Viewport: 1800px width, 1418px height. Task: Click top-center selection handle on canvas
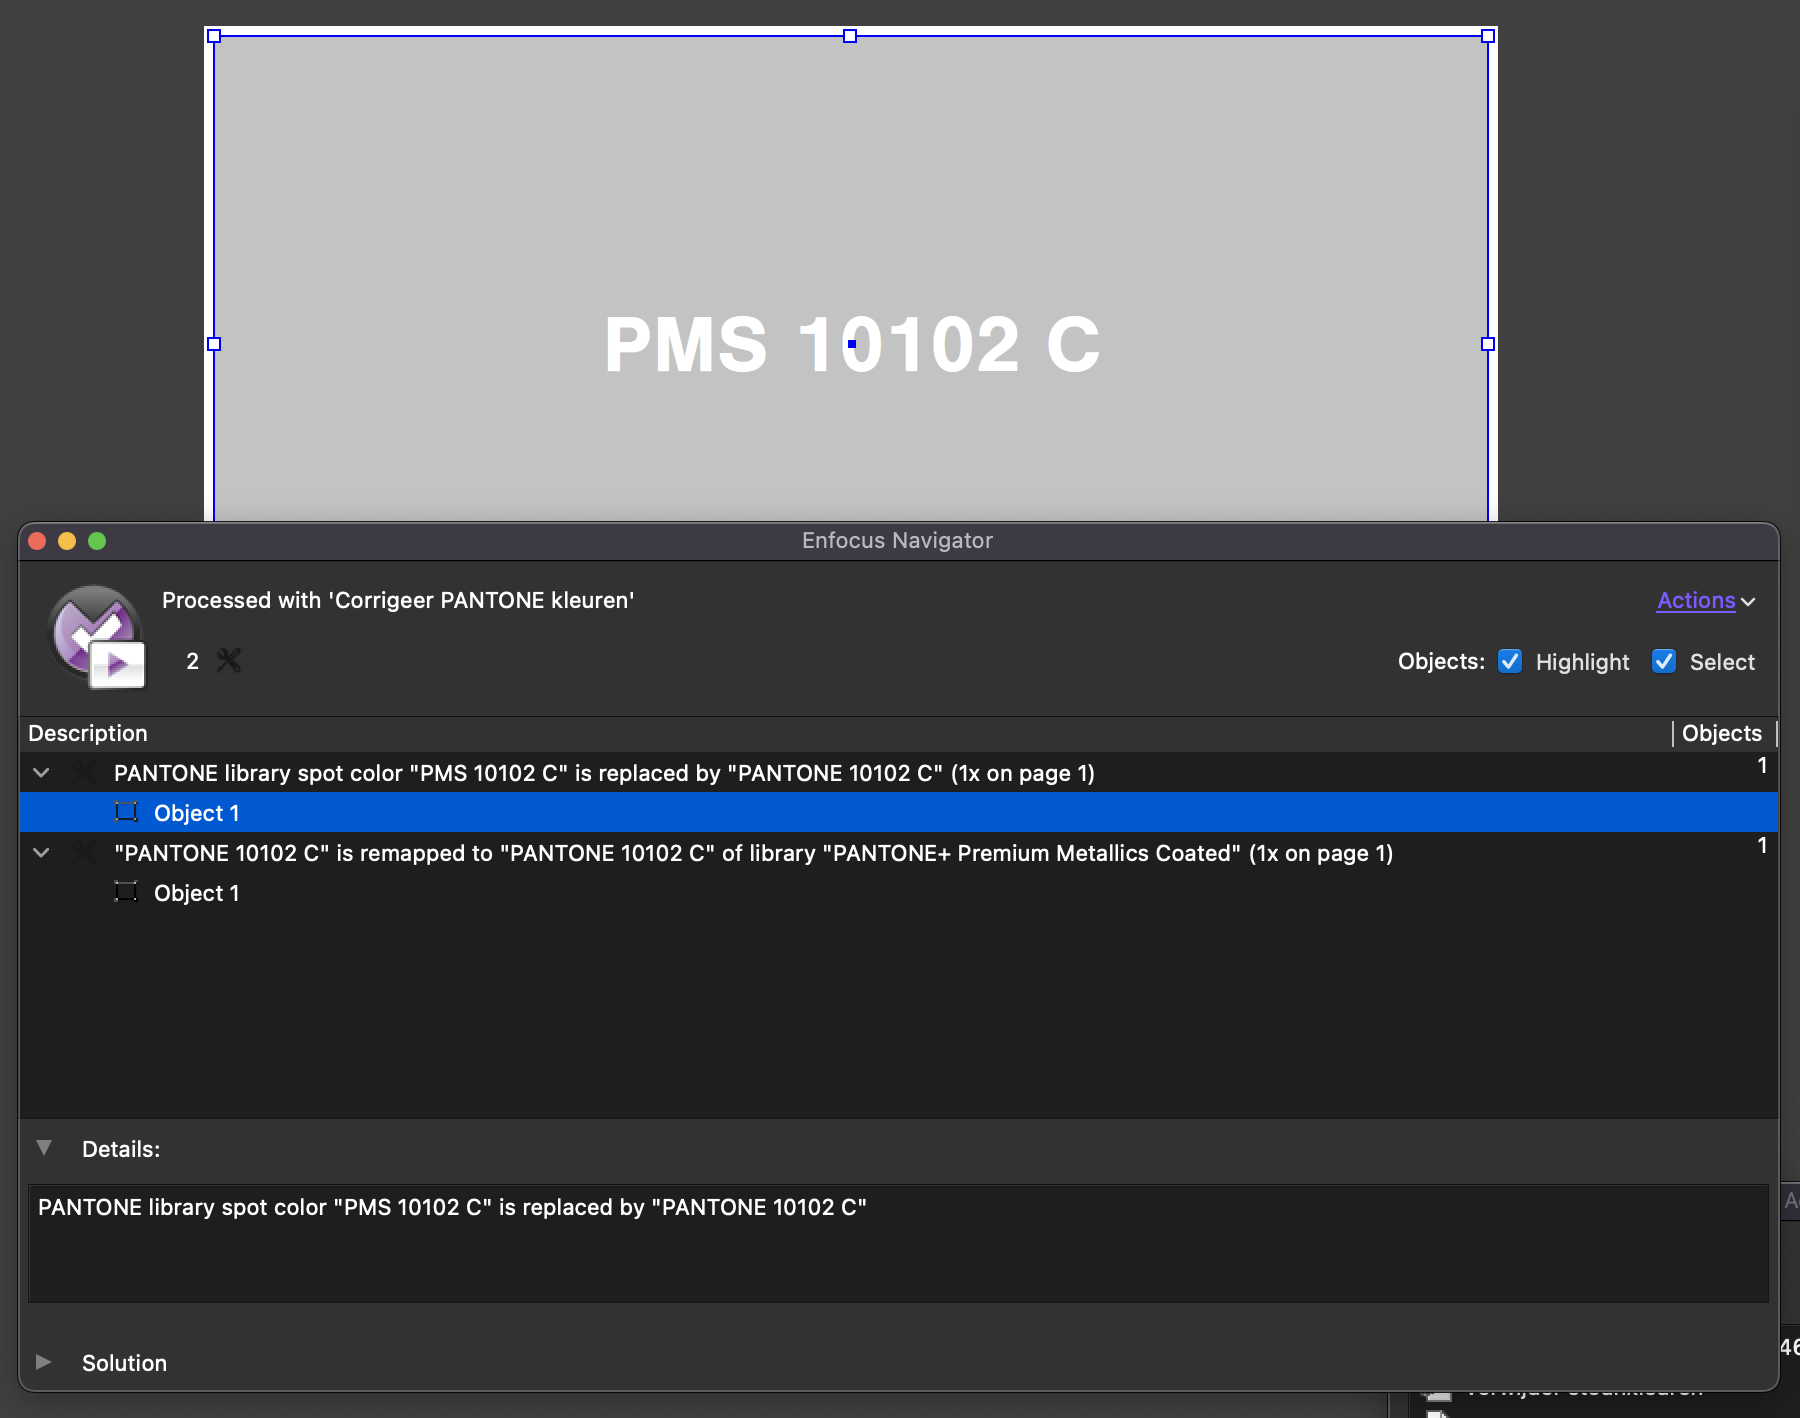click(850, 36)
